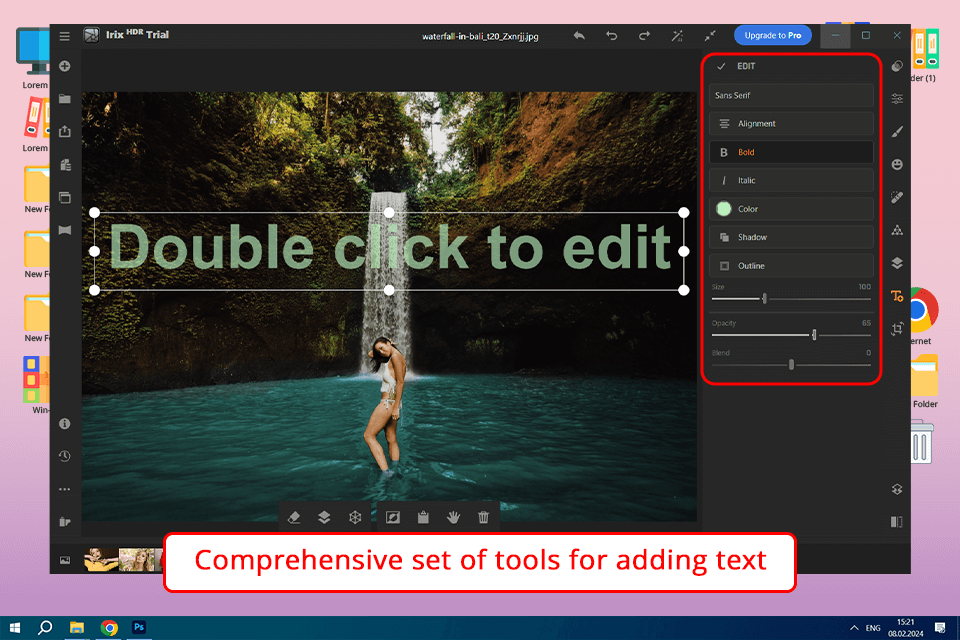The height and width of the screenshot is (640, 960).
Task: Click the waterfall-in-bali file name title
Action: pyautogui.click(x=480, y=37)
